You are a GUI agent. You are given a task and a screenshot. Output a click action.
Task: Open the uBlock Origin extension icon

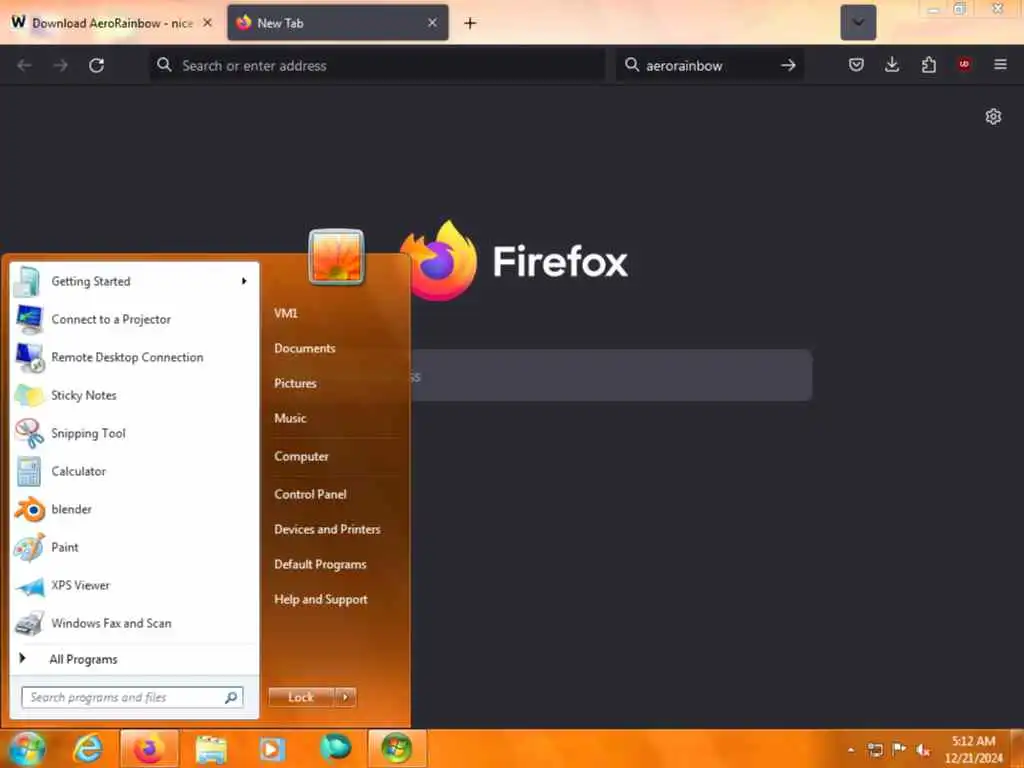click(964, 64)
